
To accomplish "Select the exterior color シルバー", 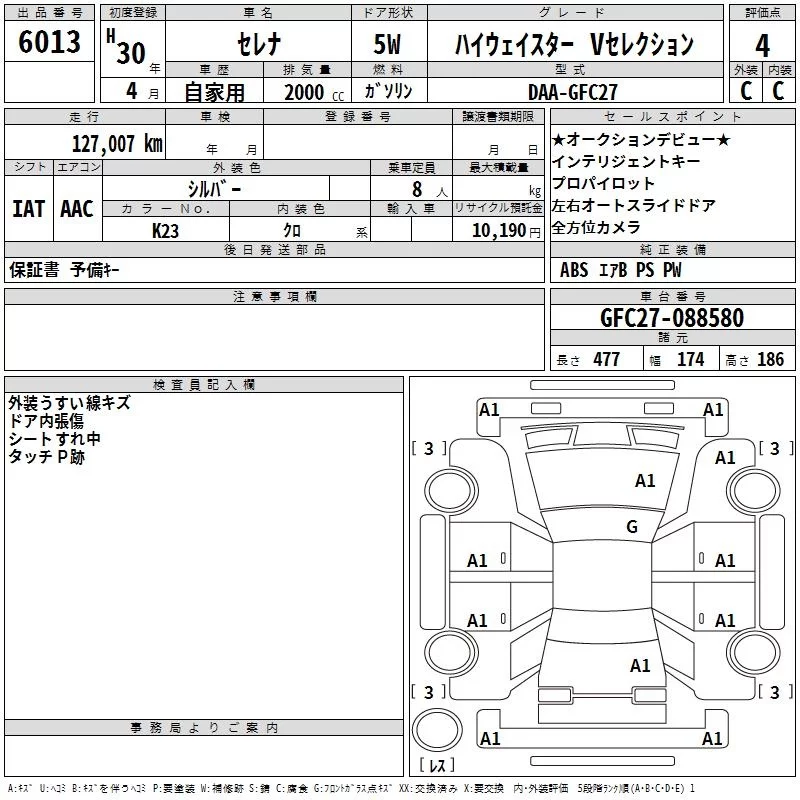I will [x=214, y=189].
